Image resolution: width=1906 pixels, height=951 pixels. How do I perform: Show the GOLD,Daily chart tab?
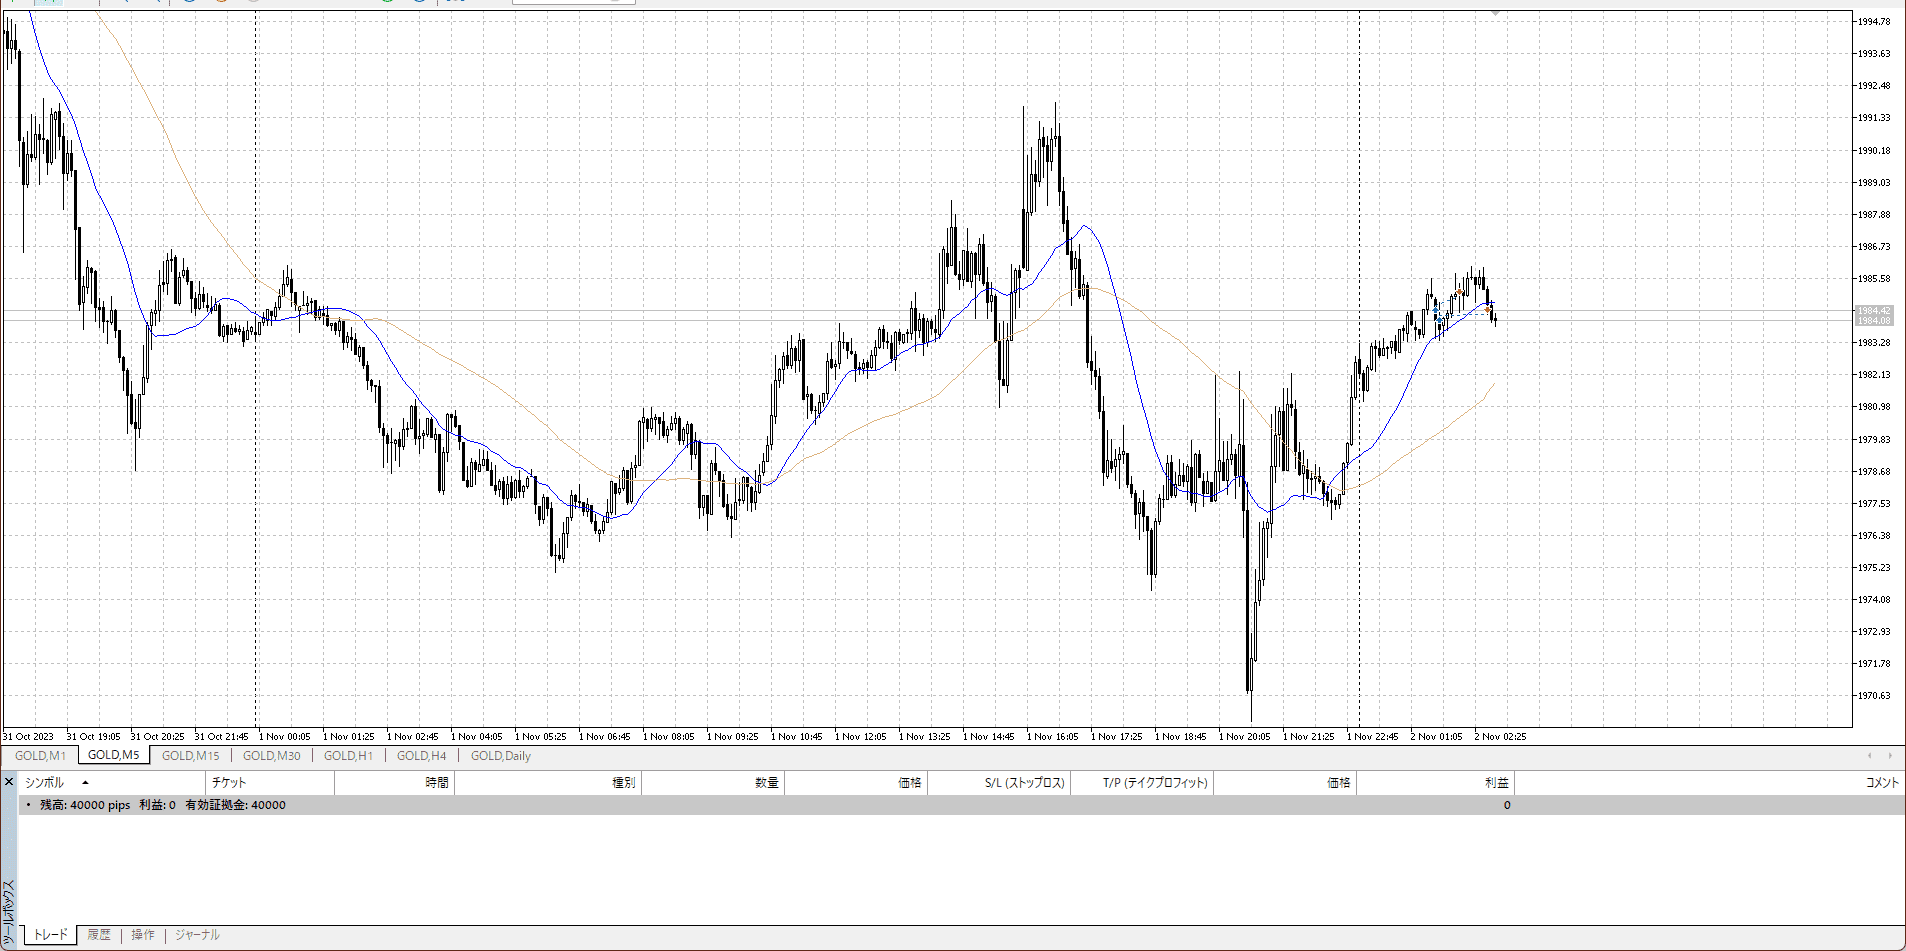(x=500, y=756)
